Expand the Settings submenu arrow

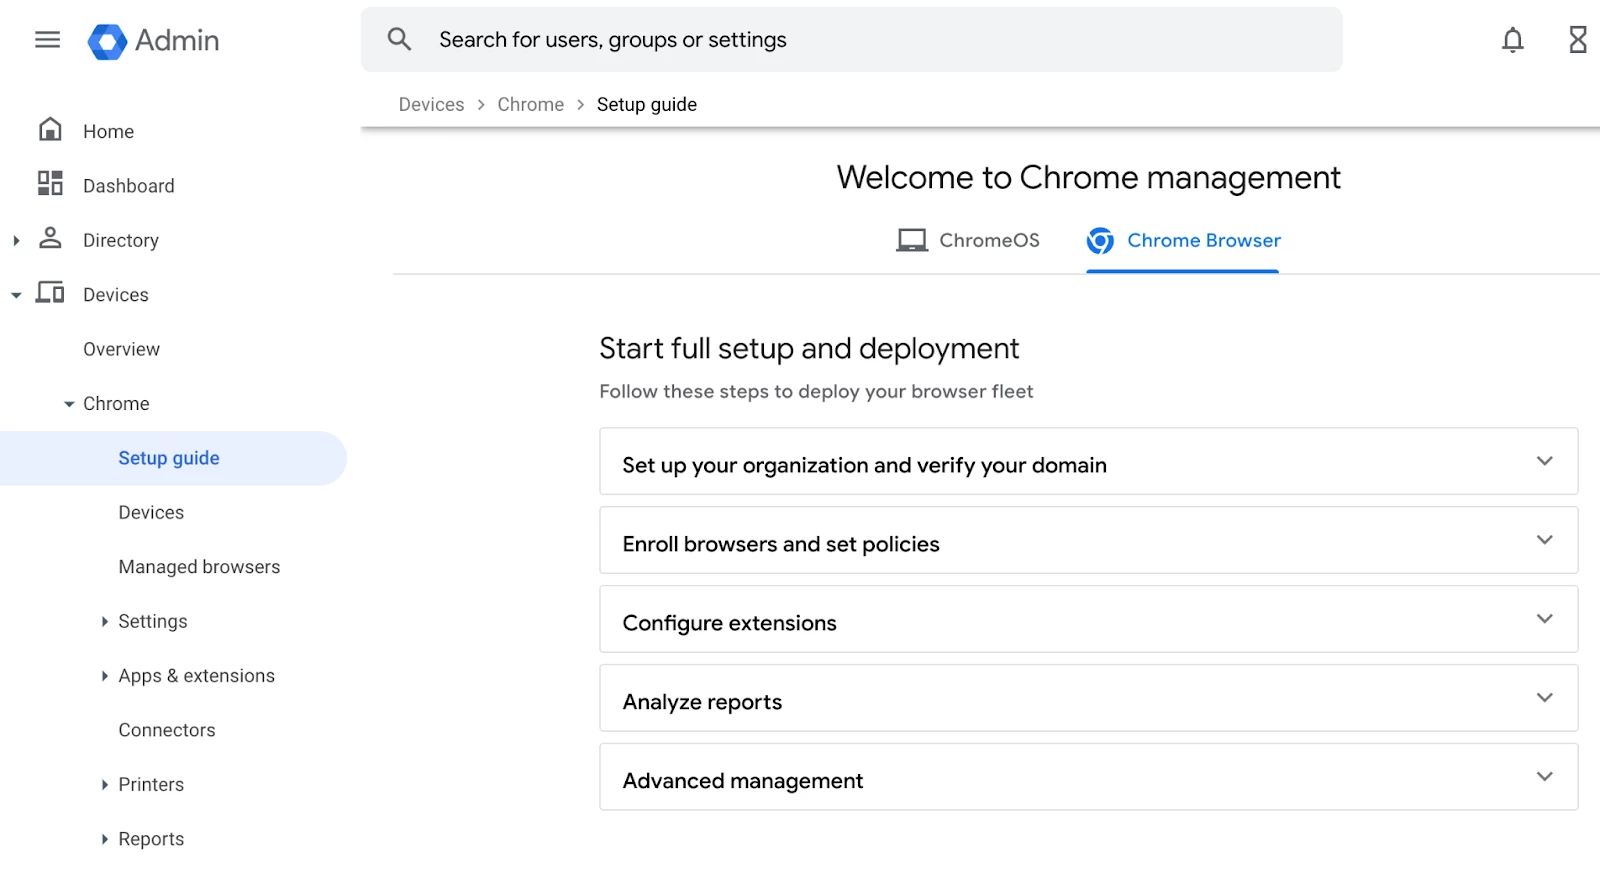pyautogui.click(x=104, y=621)
